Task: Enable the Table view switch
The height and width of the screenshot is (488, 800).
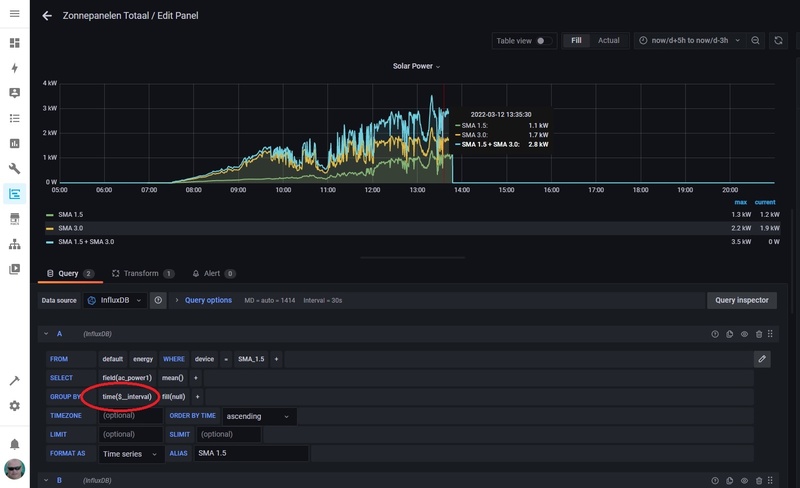Action: click(544, 41)
